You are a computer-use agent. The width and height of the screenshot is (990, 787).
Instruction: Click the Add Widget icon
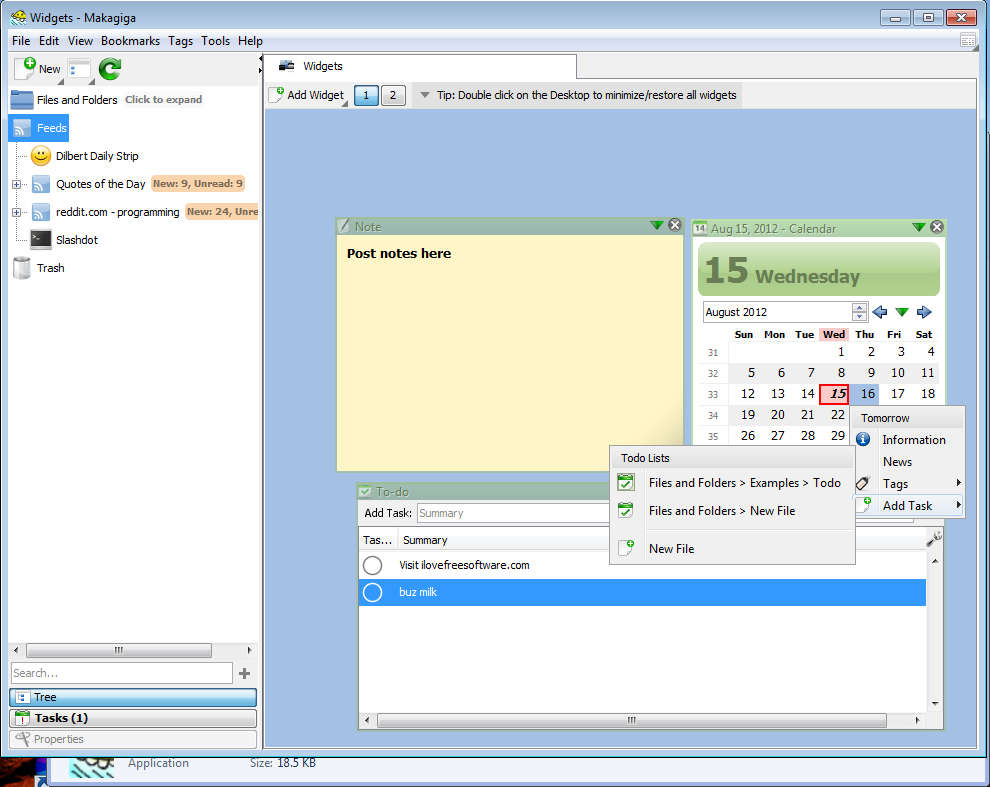(277, 95)
